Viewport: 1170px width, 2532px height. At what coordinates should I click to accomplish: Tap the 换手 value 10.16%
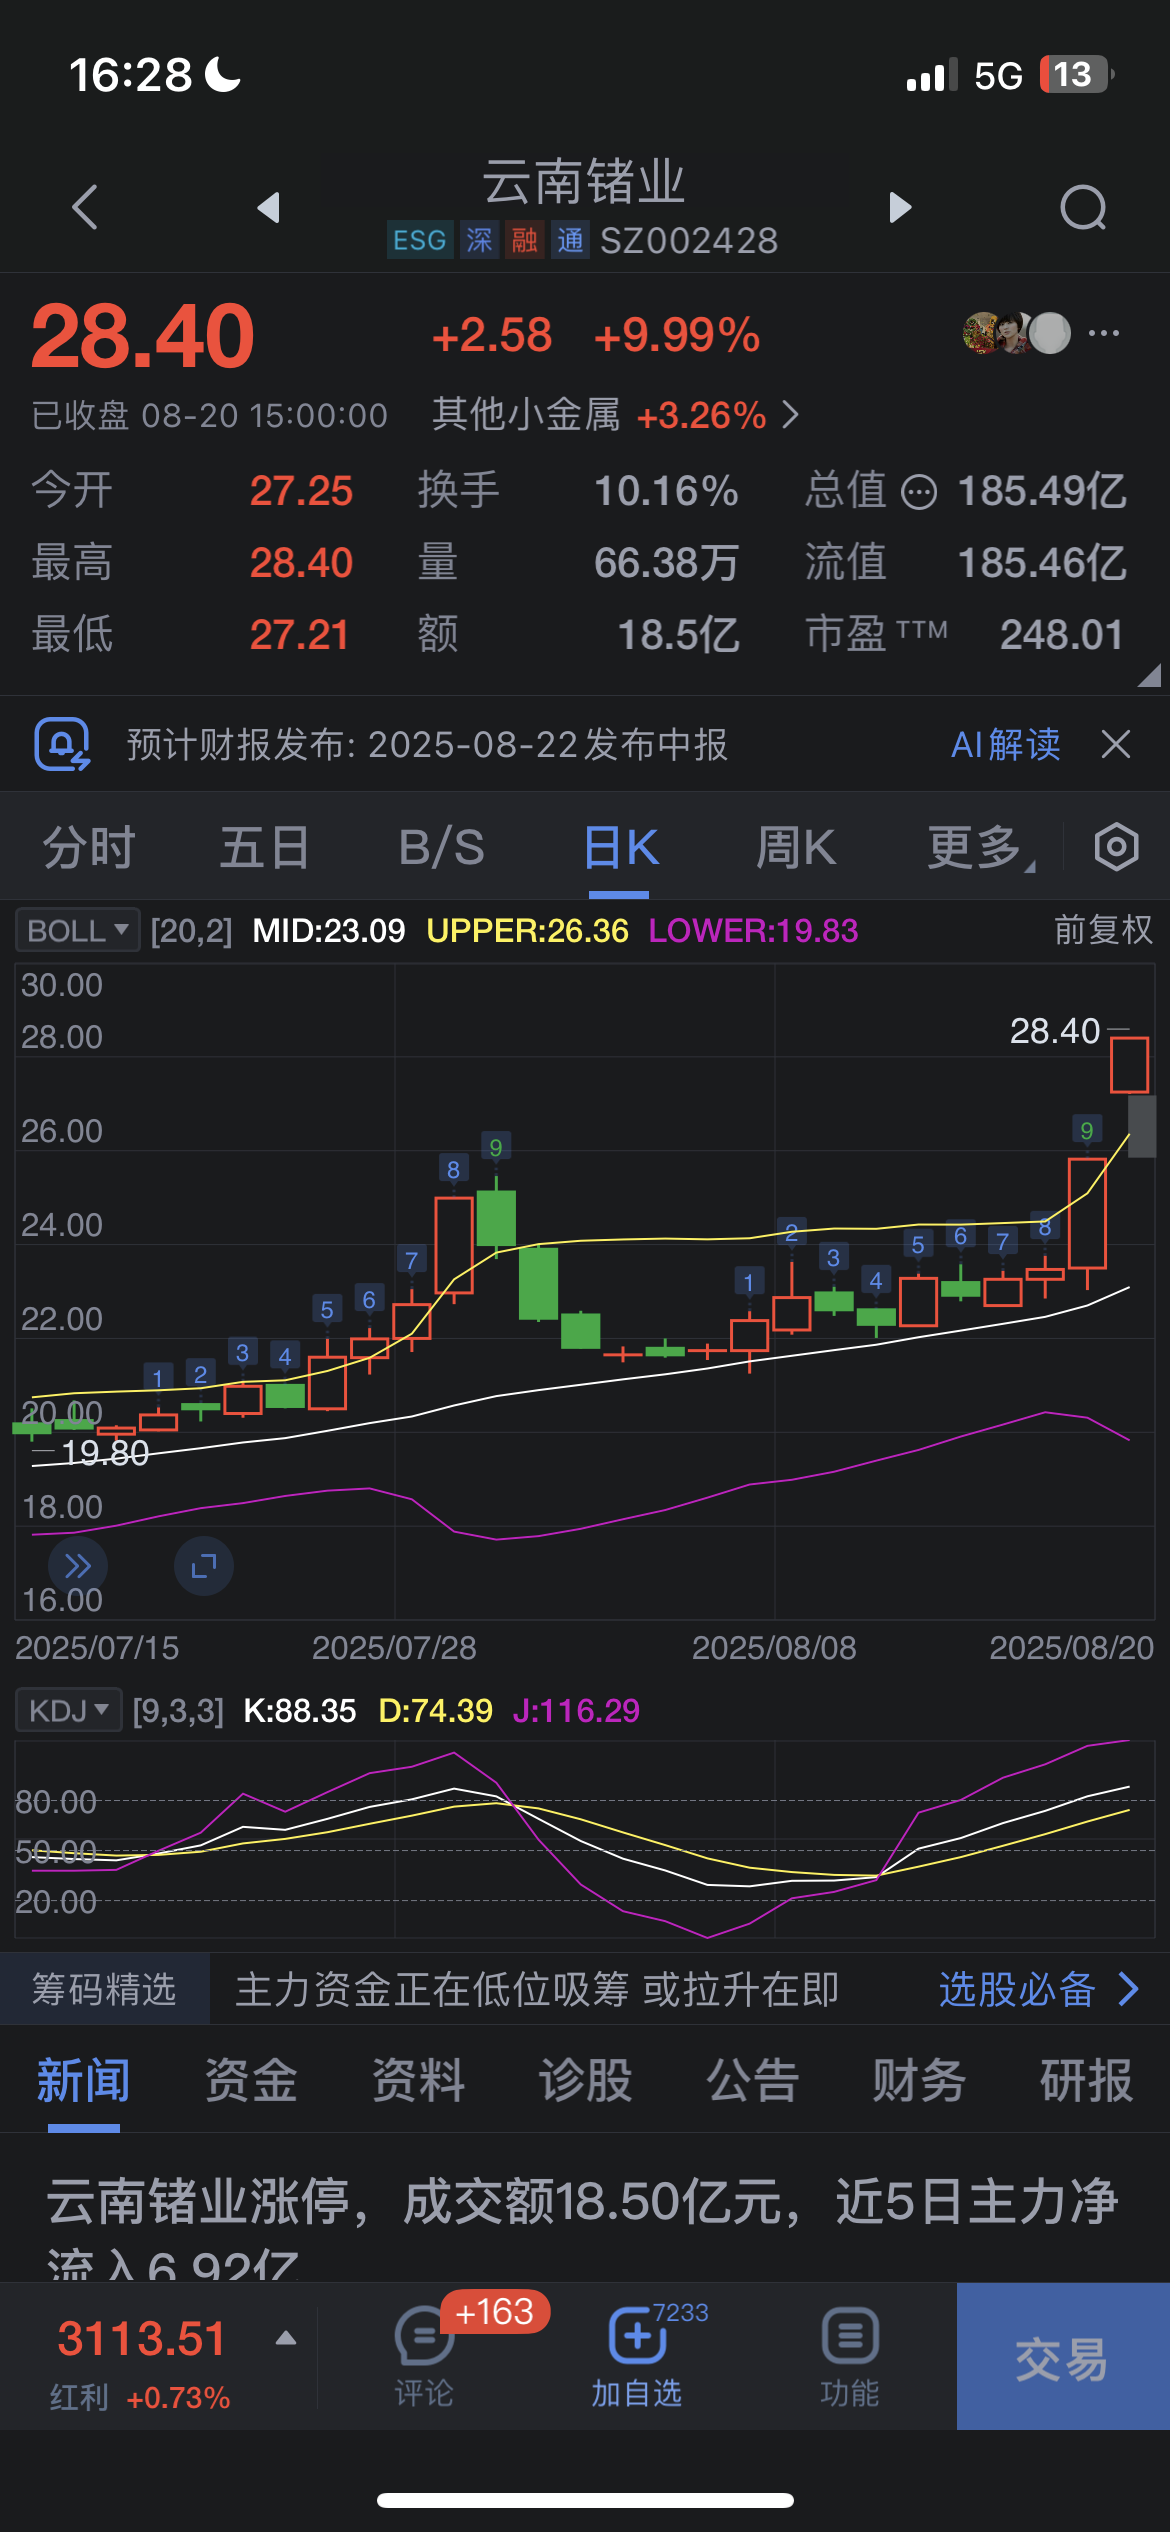click(666, 491)
